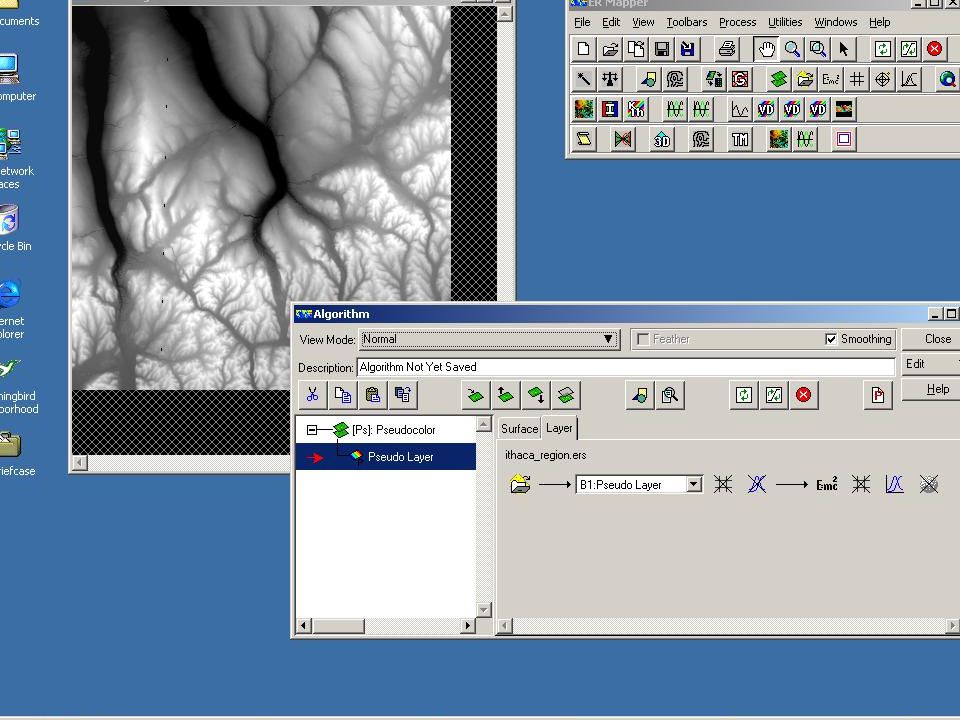Image resolution: width=960 pixels, height=720 pixels.
Task: Click the Open folder icon in top toolbar row
Action: click(610, 49)
